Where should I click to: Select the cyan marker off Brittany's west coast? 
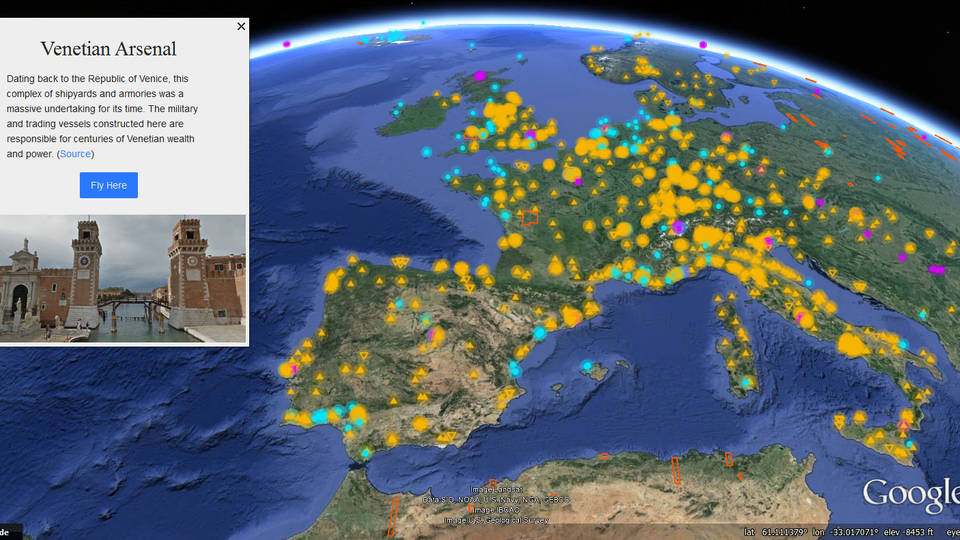point(427,152)
